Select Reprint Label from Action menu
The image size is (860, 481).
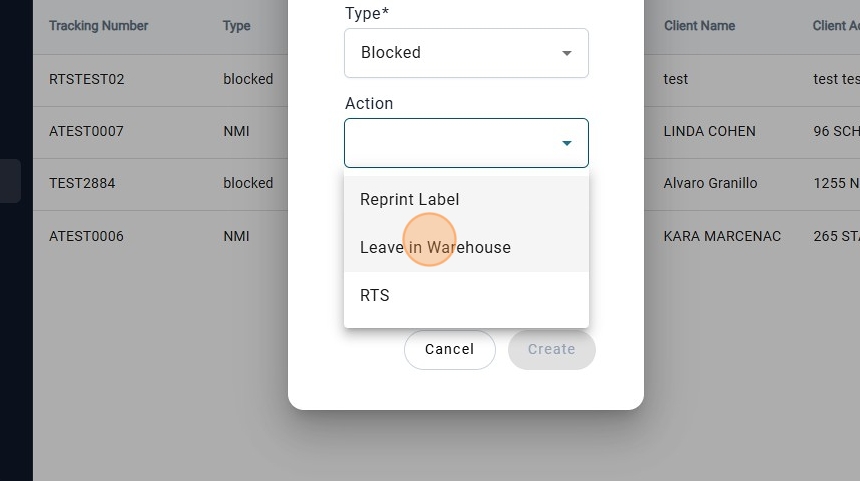pos(410,200)
